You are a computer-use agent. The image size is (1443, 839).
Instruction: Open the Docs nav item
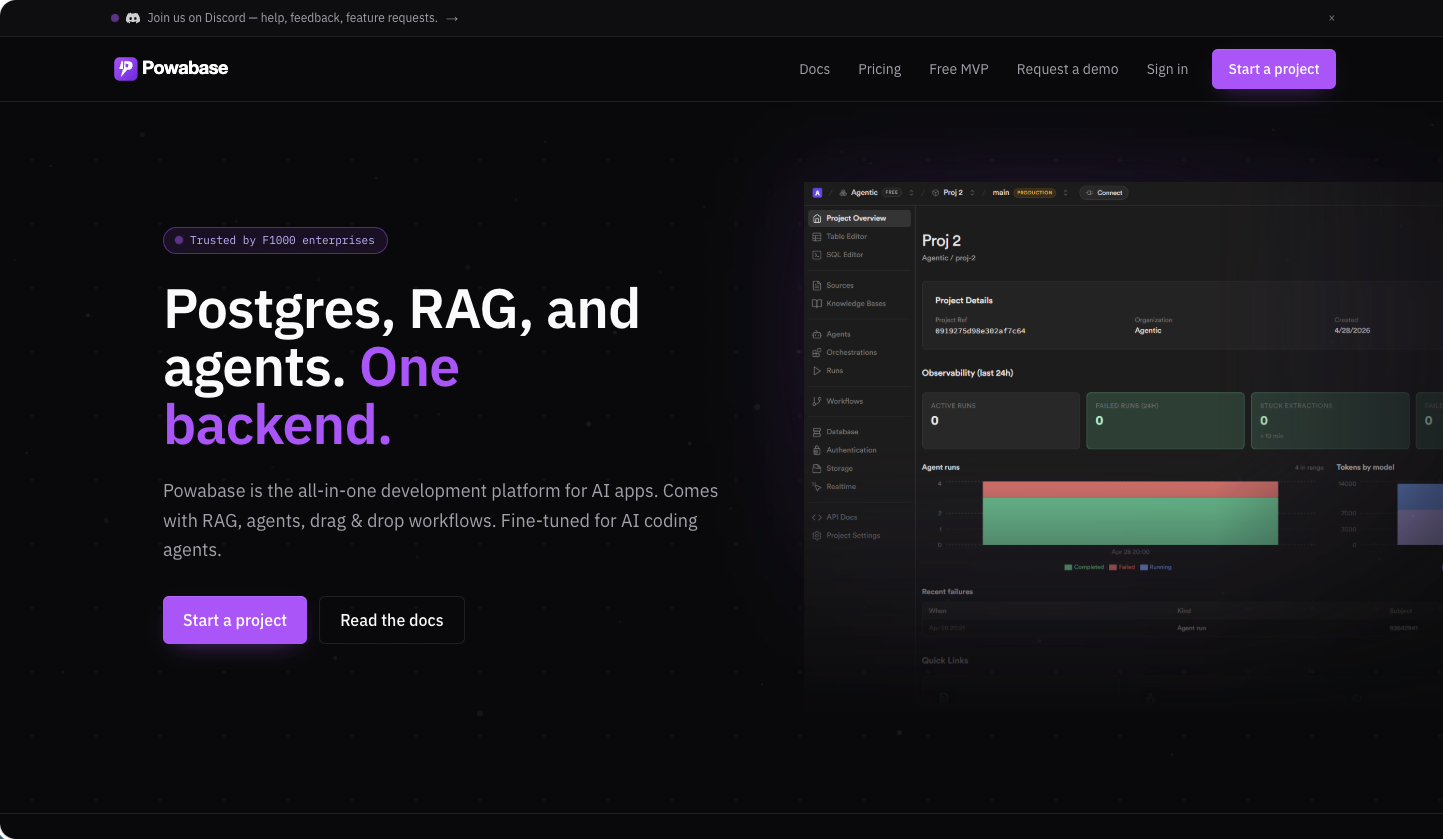pos(815,69)
